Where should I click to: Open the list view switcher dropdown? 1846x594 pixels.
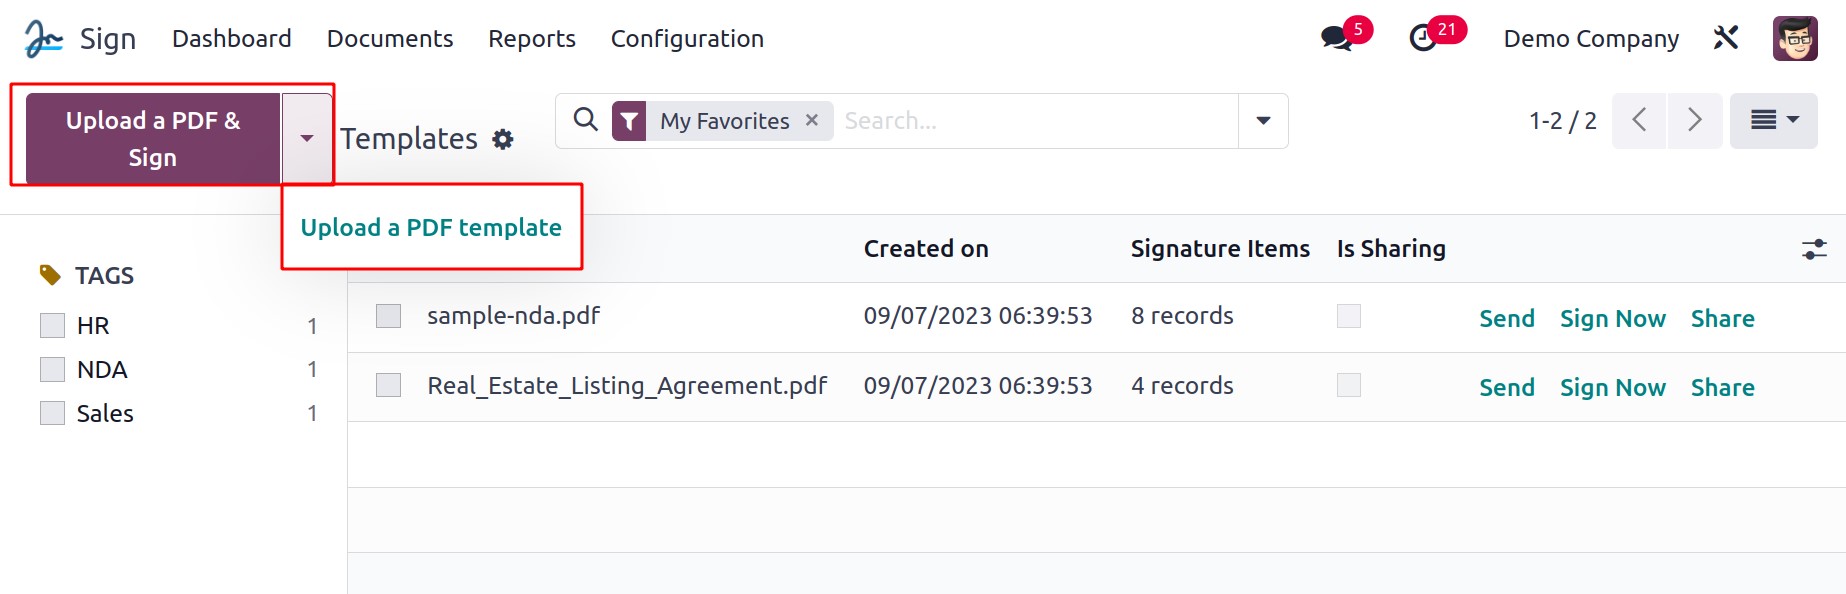click(x=1773, y=121)
